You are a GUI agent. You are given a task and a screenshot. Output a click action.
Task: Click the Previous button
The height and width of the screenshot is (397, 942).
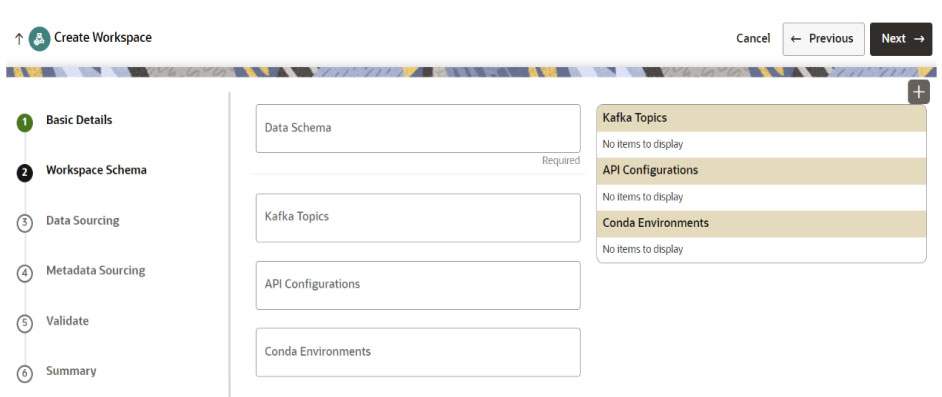[x=824, y=39]
